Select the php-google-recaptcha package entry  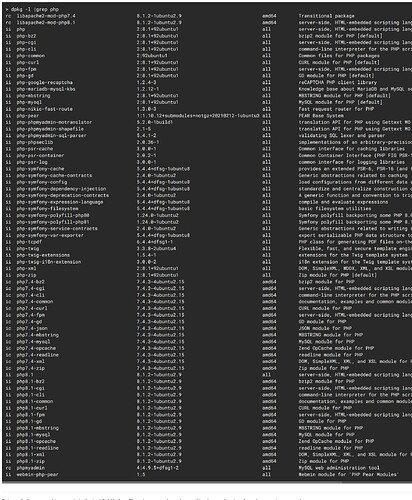tap(45, 82)
